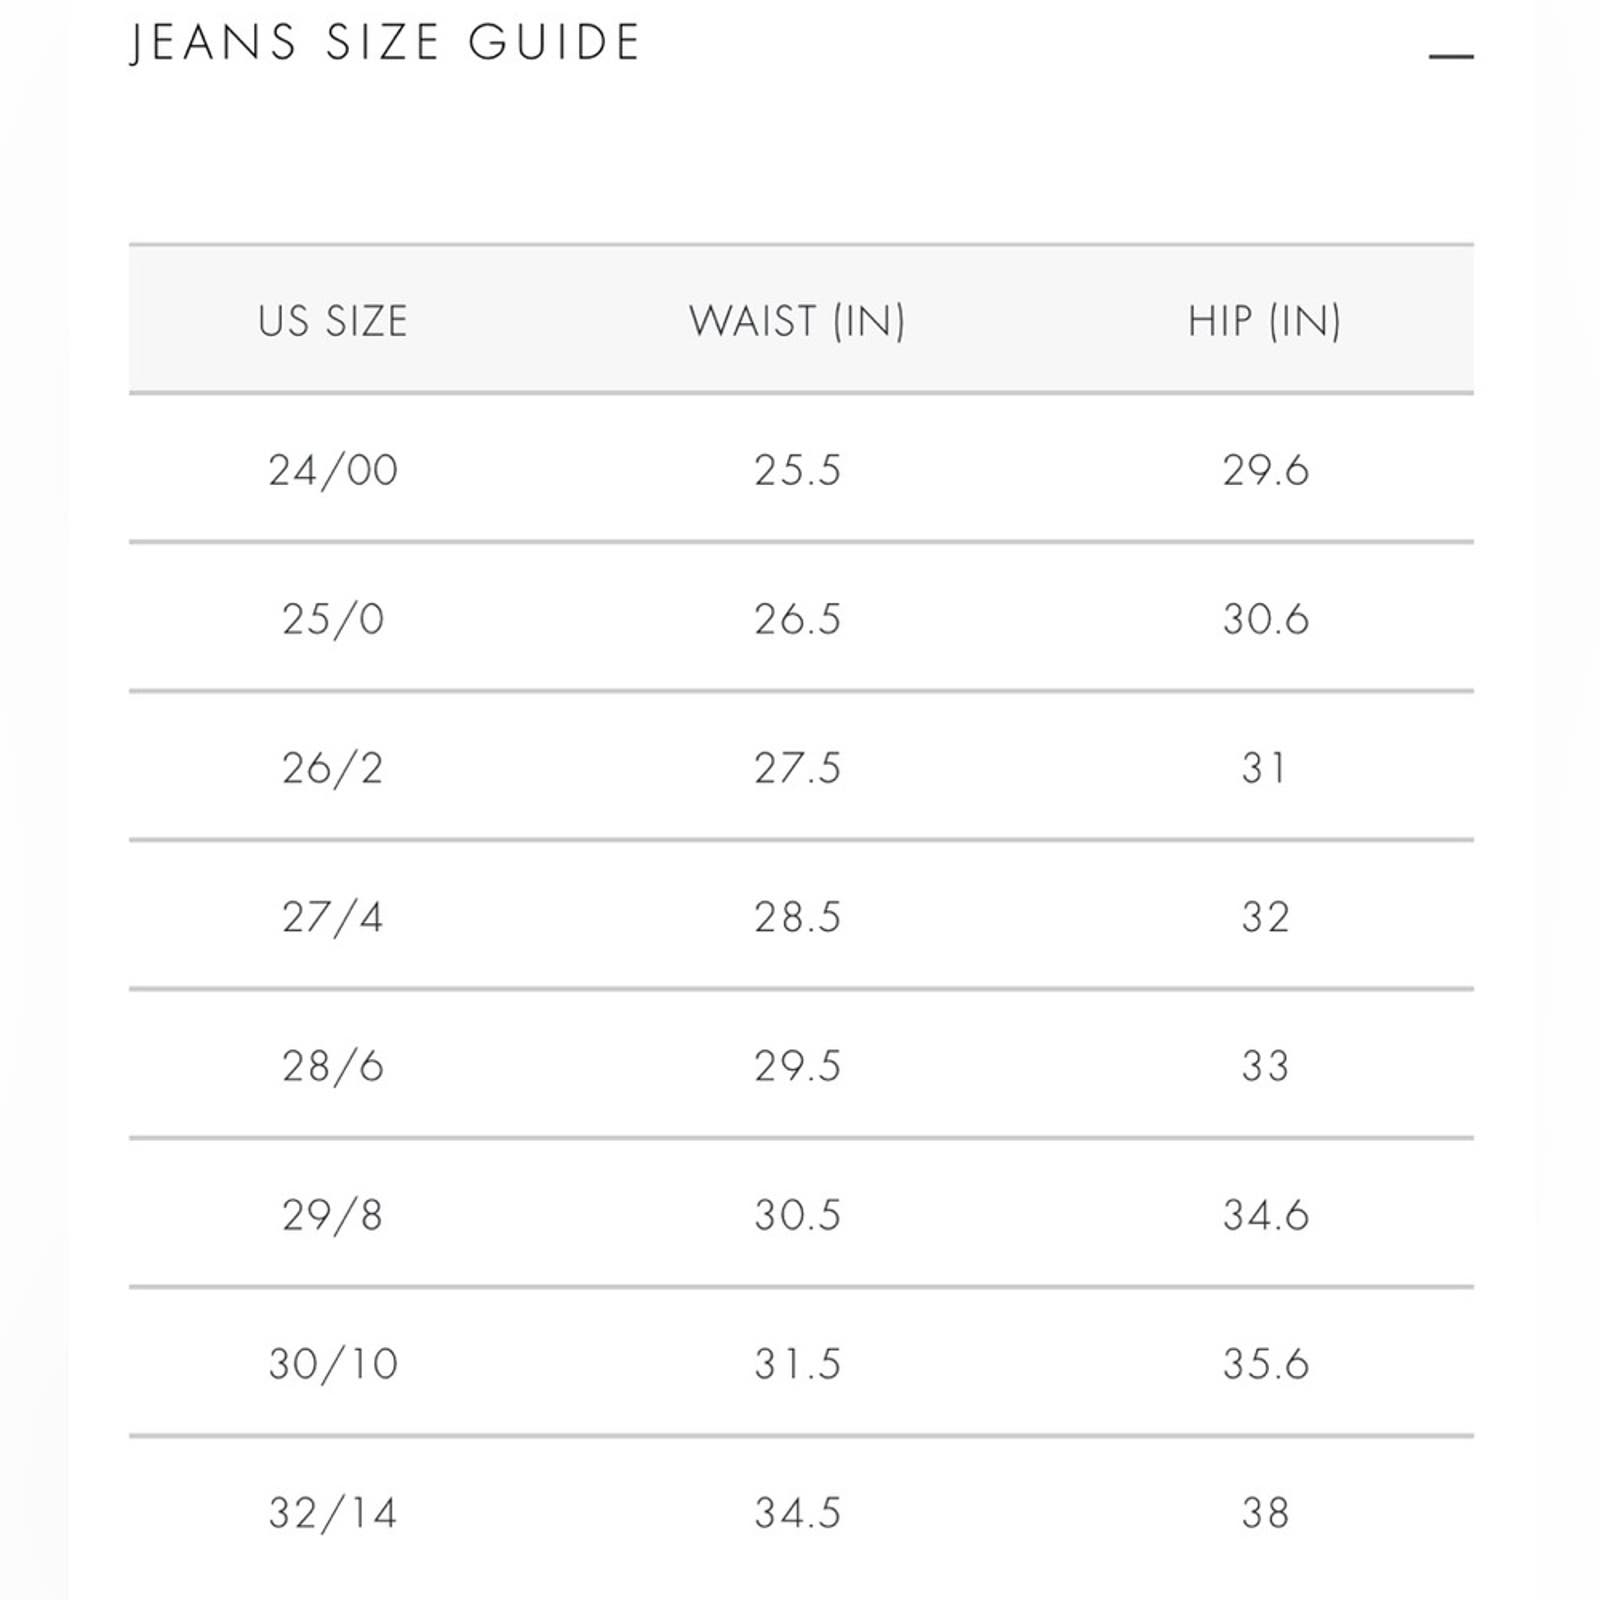Select the US SIZE column header
This screenshot has width=1600, height=1600.
coord(333,321)
